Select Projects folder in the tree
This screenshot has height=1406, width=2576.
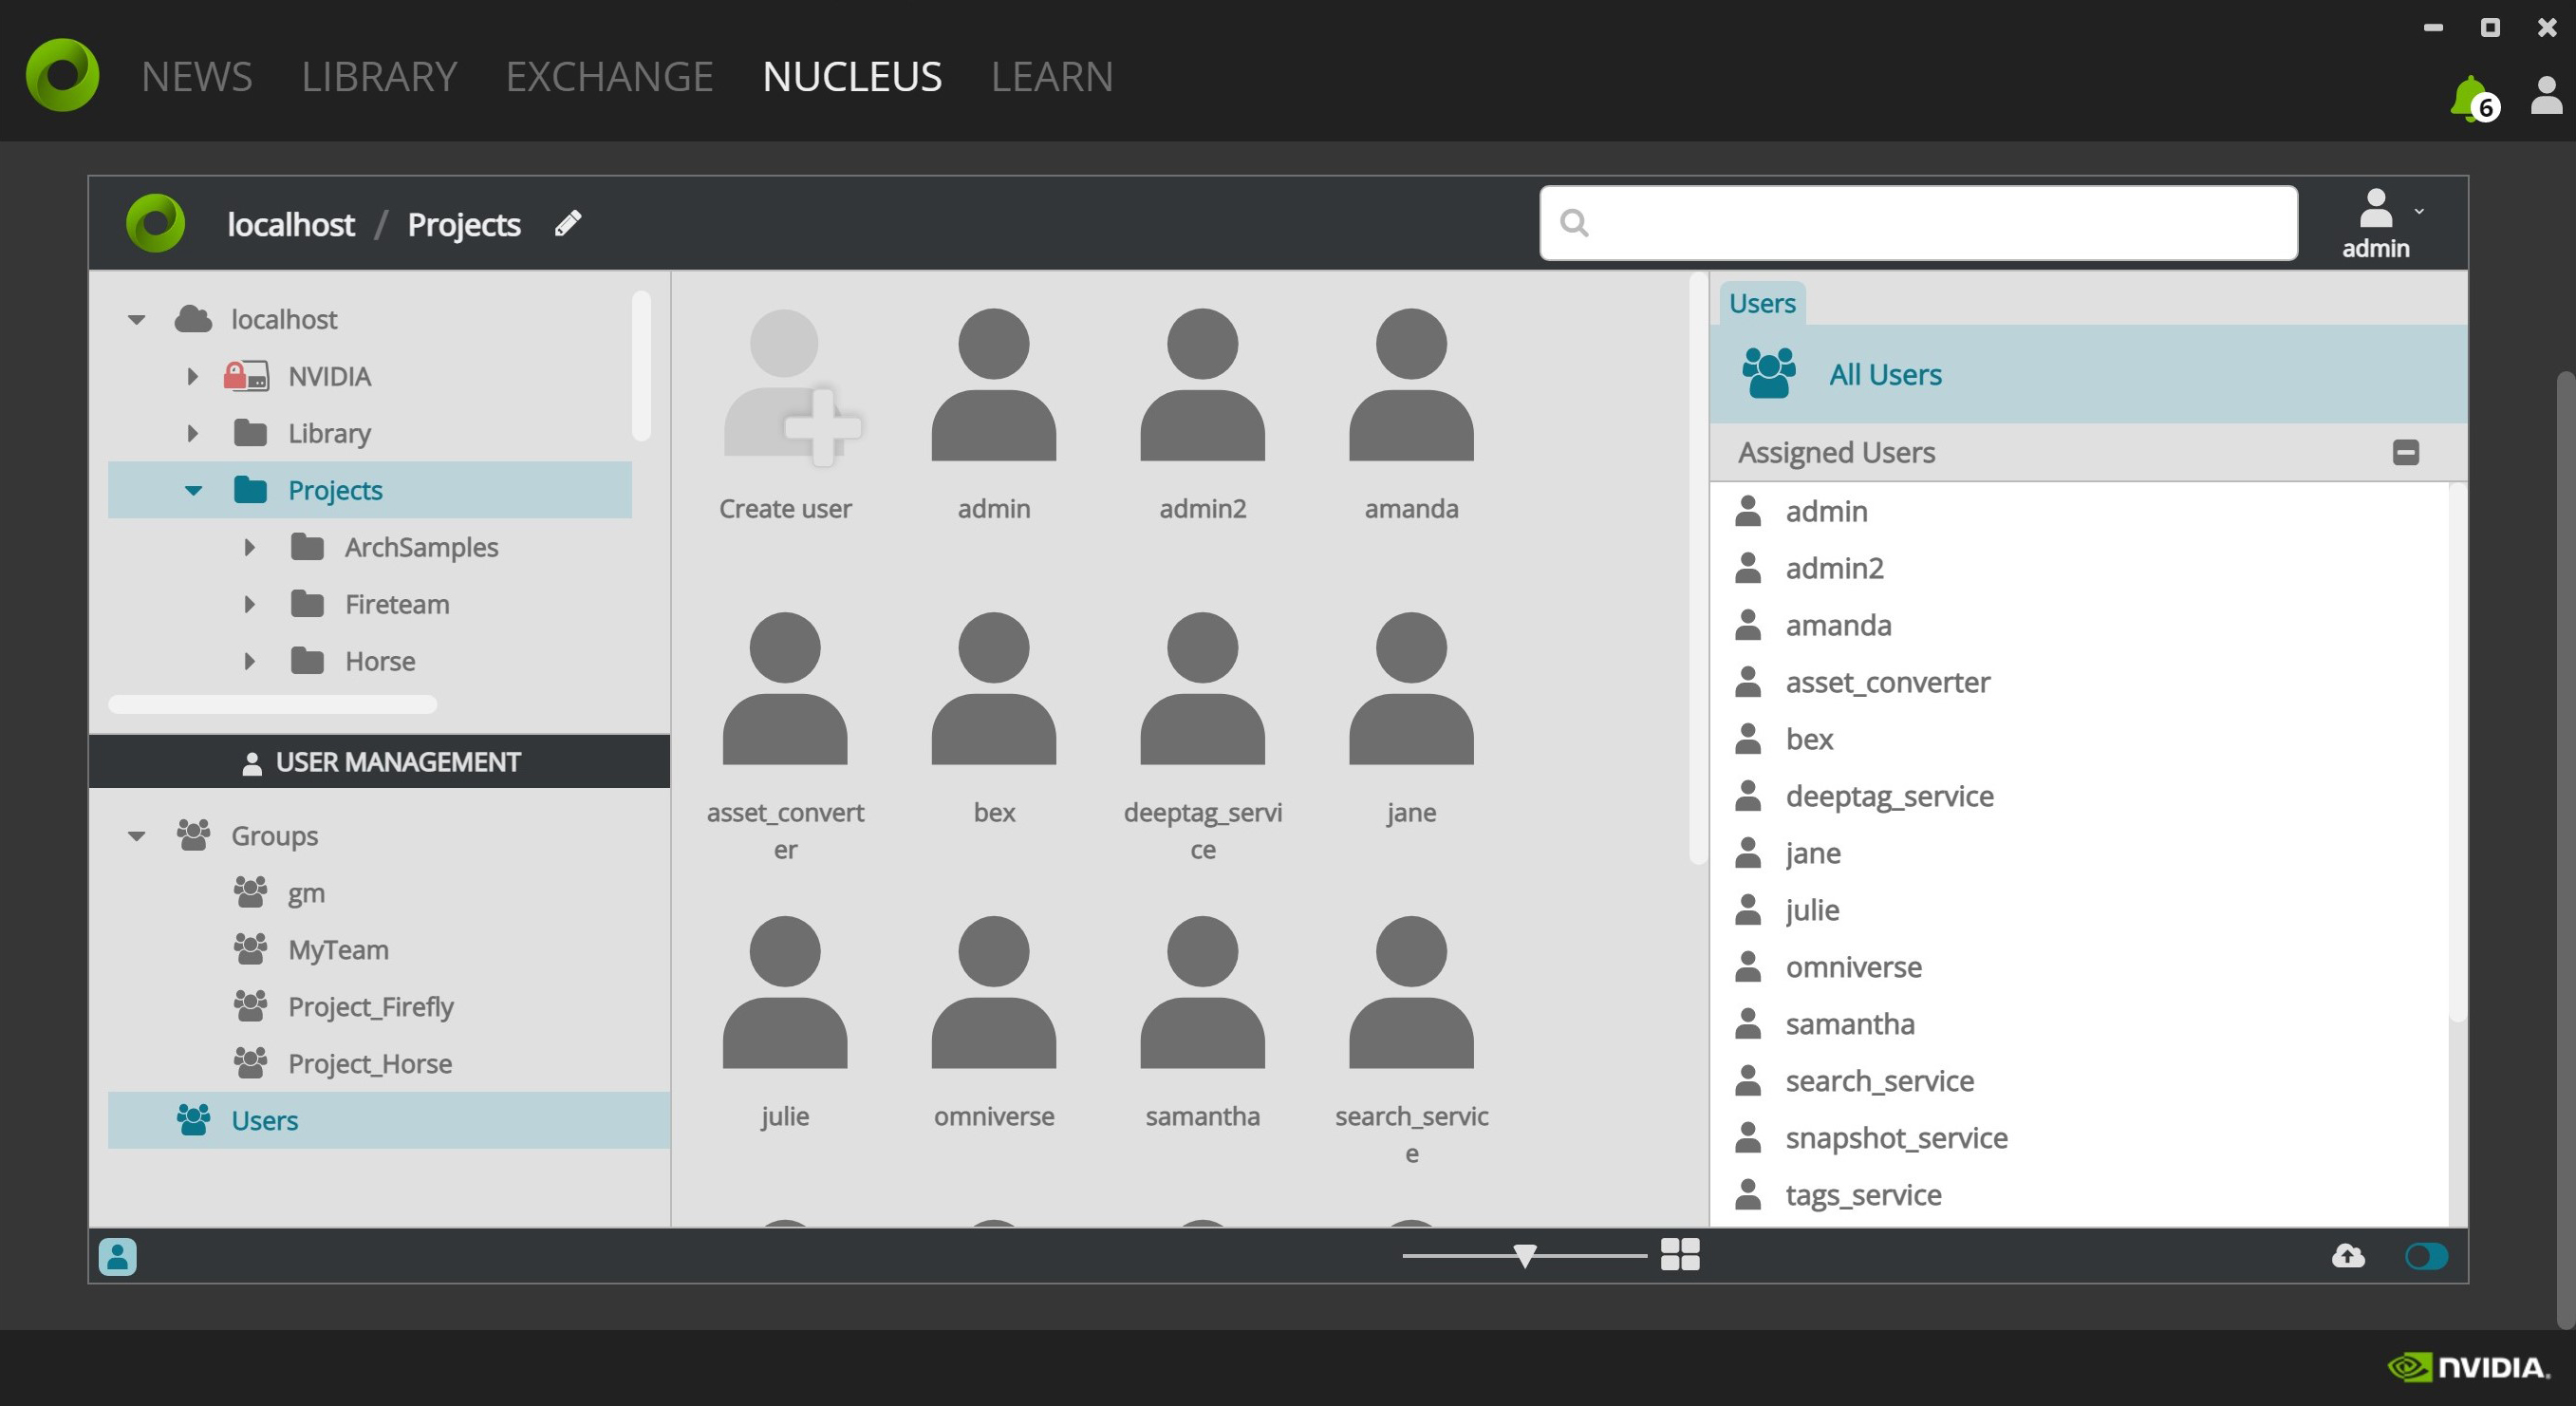(370, 490)
